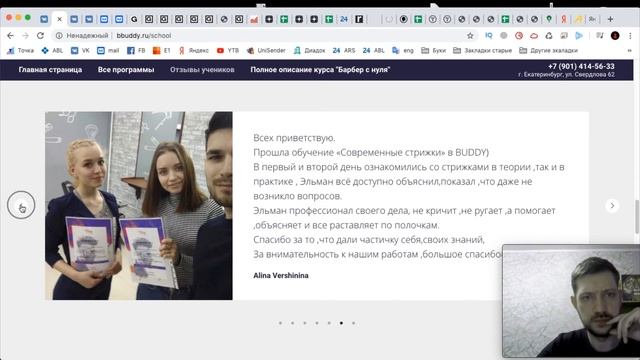
Task: Click reviewer name Alina Vershinina
Action: coord(281,276)
